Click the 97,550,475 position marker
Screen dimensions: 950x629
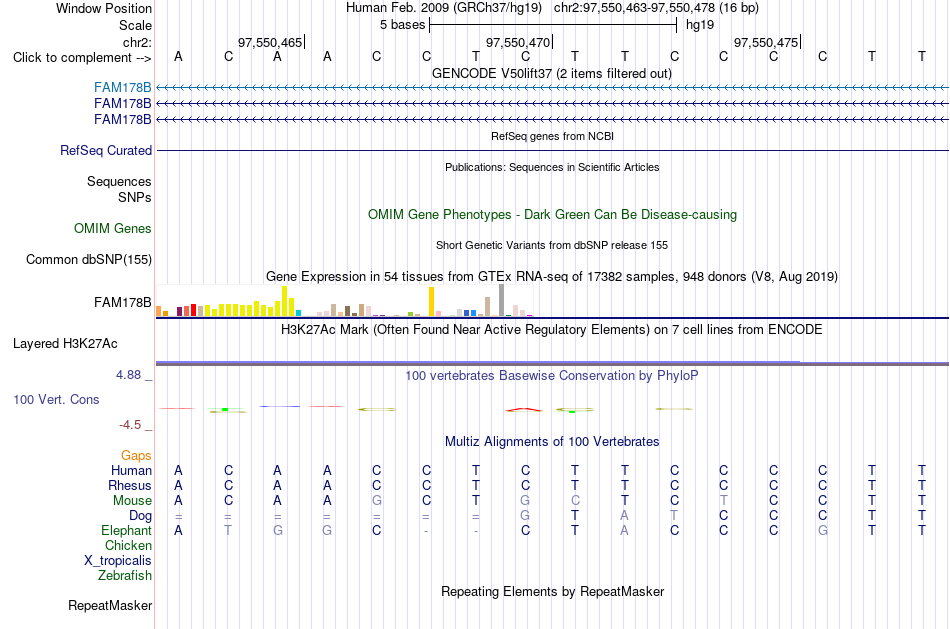(x=766, y=42)
